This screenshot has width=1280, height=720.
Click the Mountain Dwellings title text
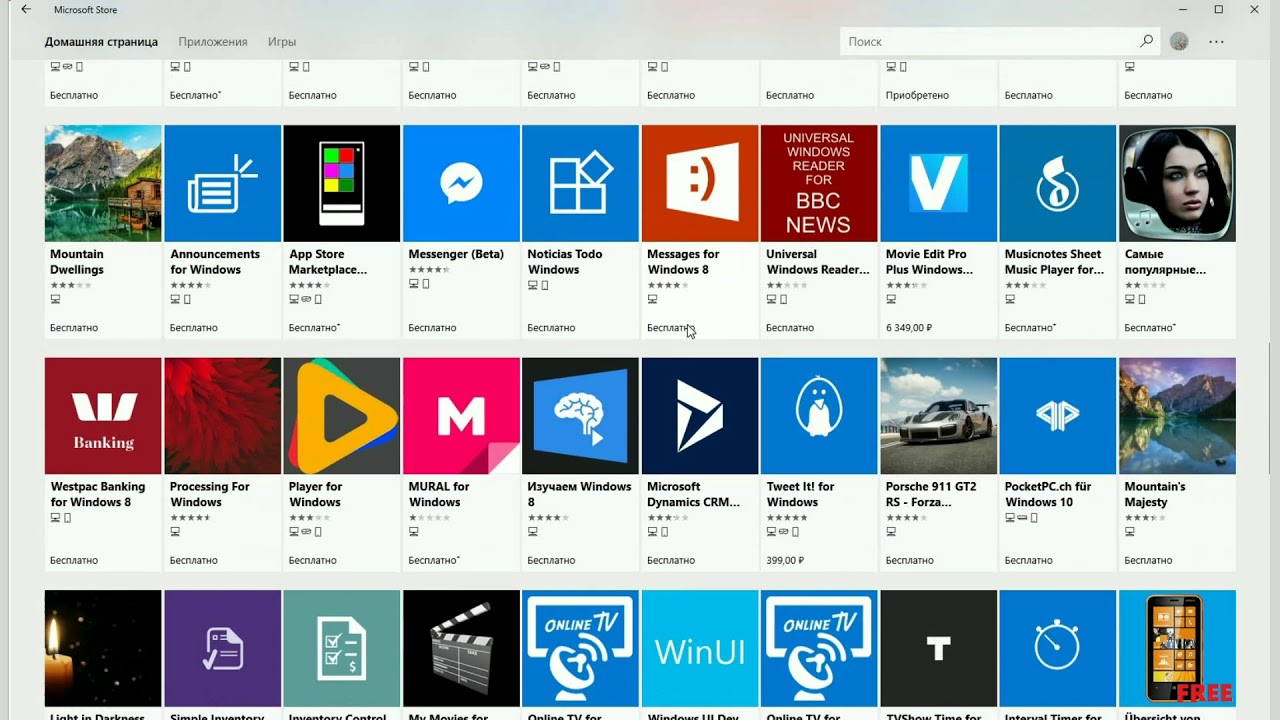pyautogui.click(x=77, y=262)
